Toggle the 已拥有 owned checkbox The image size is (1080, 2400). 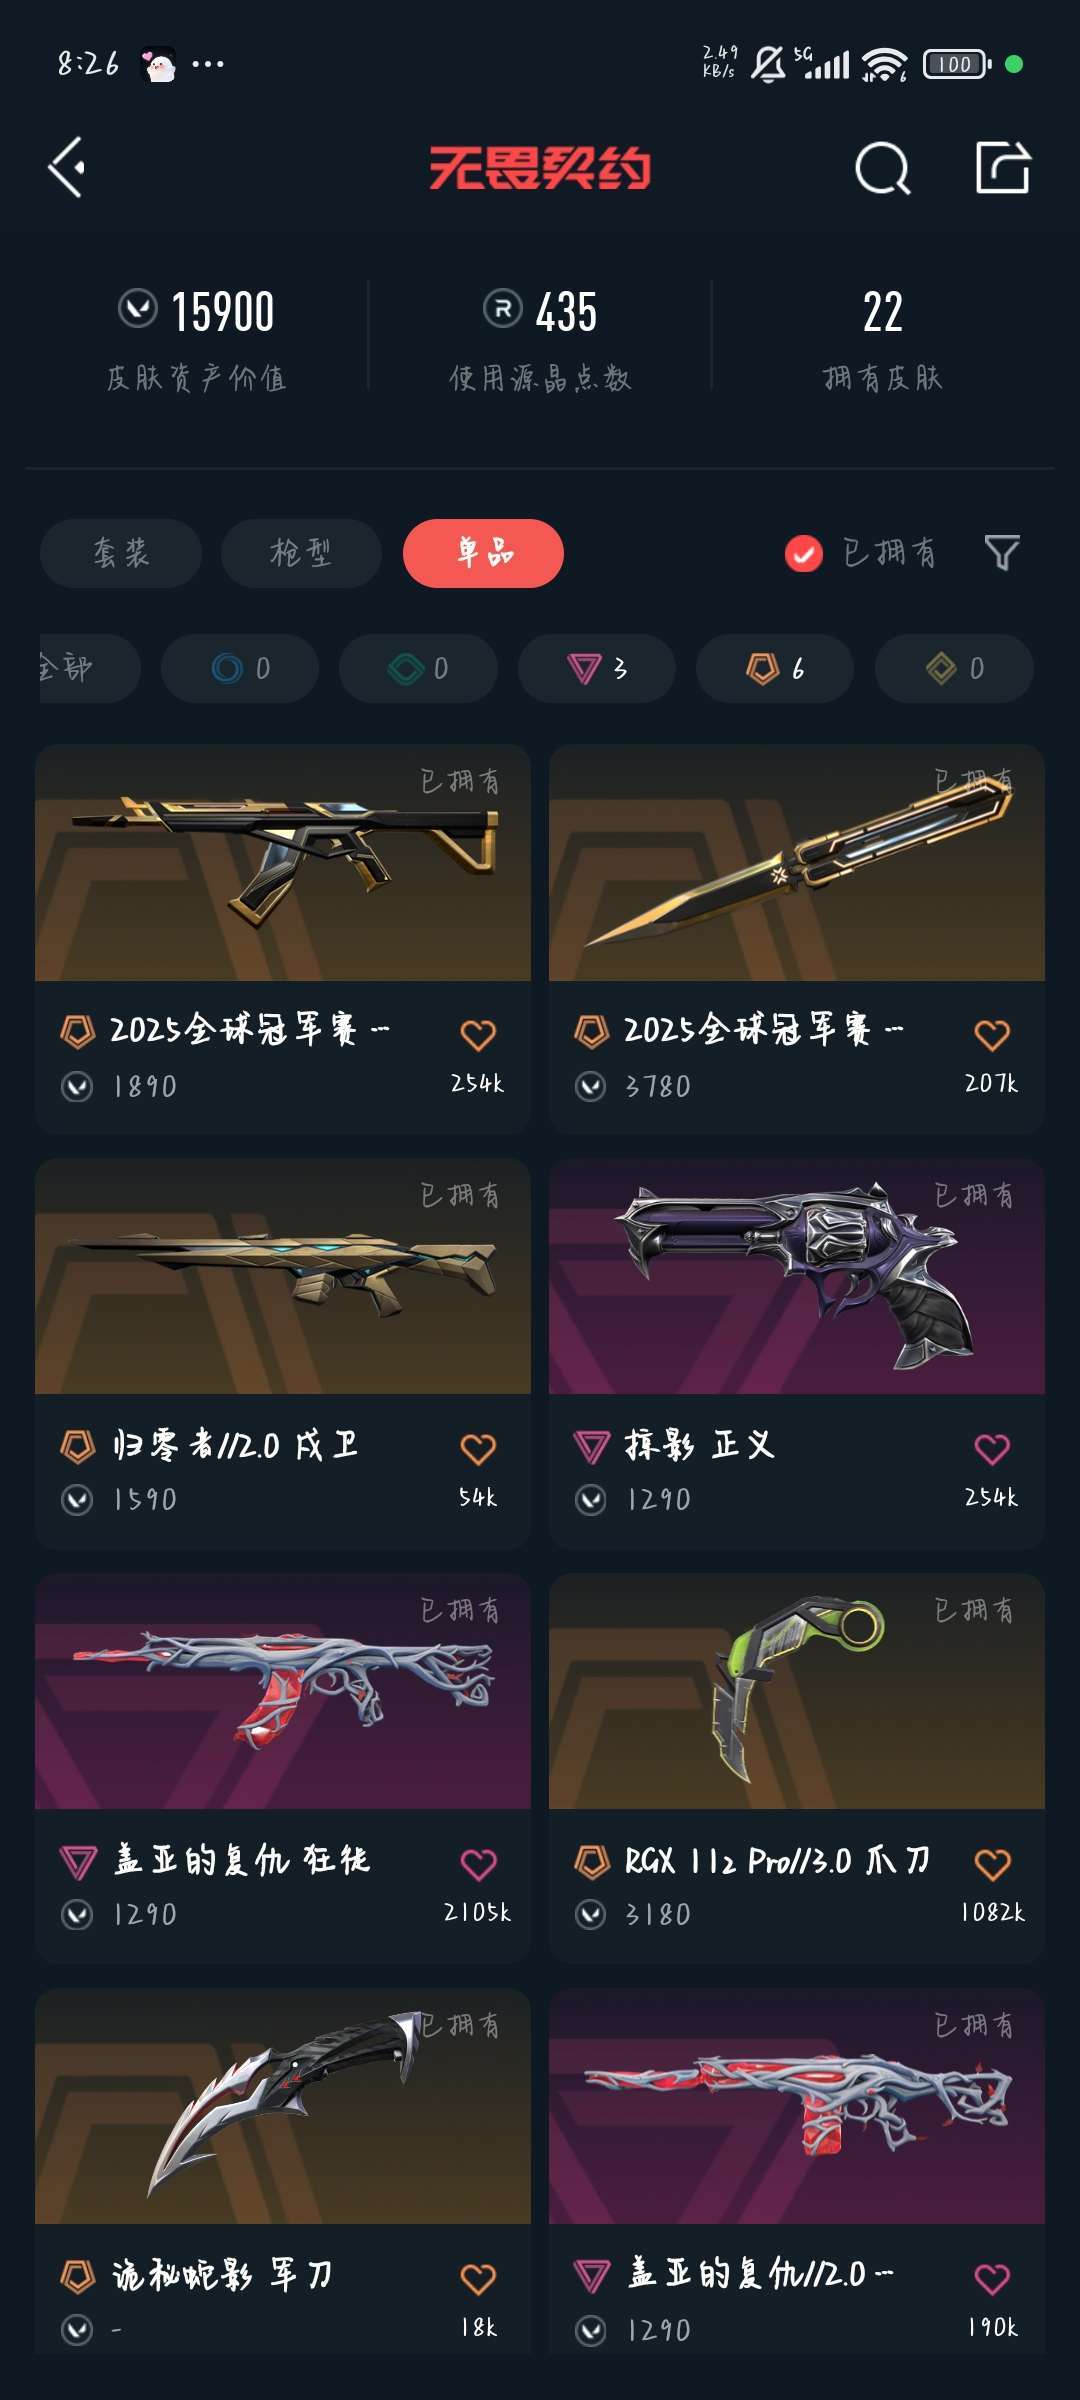(804, 553)
